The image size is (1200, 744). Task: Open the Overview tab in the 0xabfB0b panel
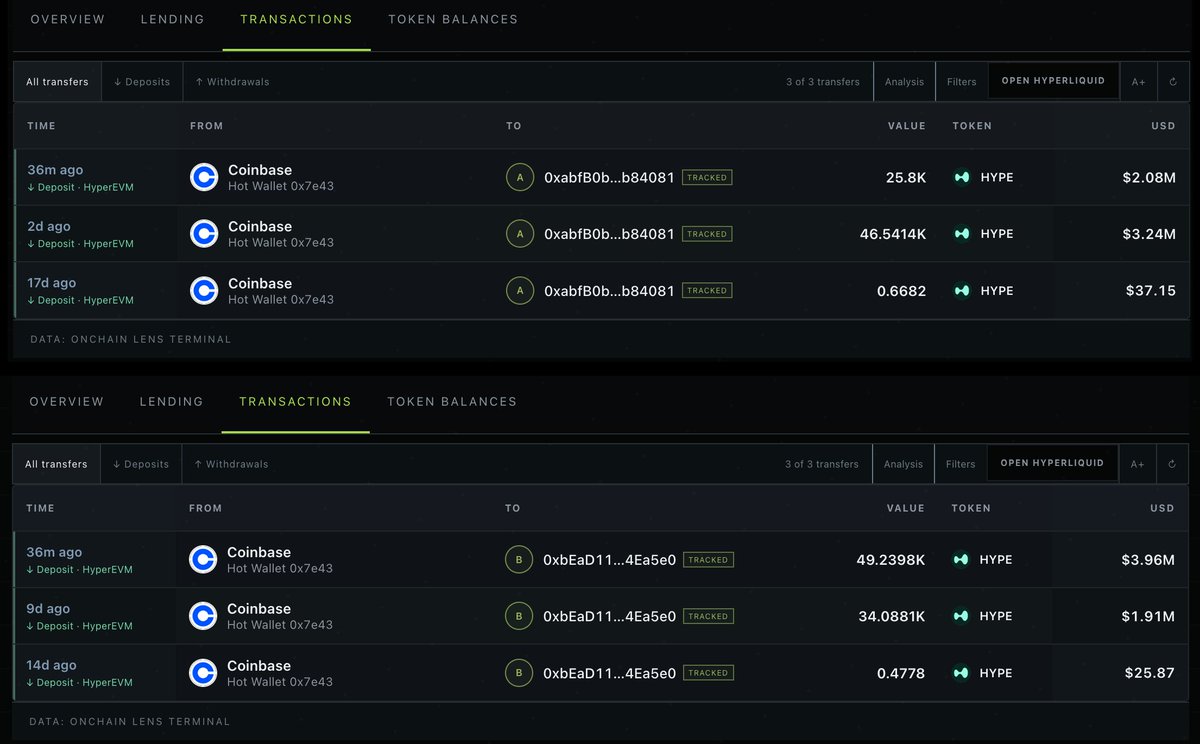tap(67, 19)
